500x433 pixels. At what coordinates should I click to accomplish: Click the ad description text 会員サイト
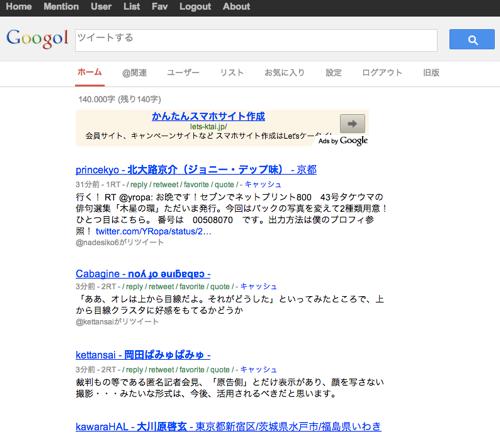(208, 136)
